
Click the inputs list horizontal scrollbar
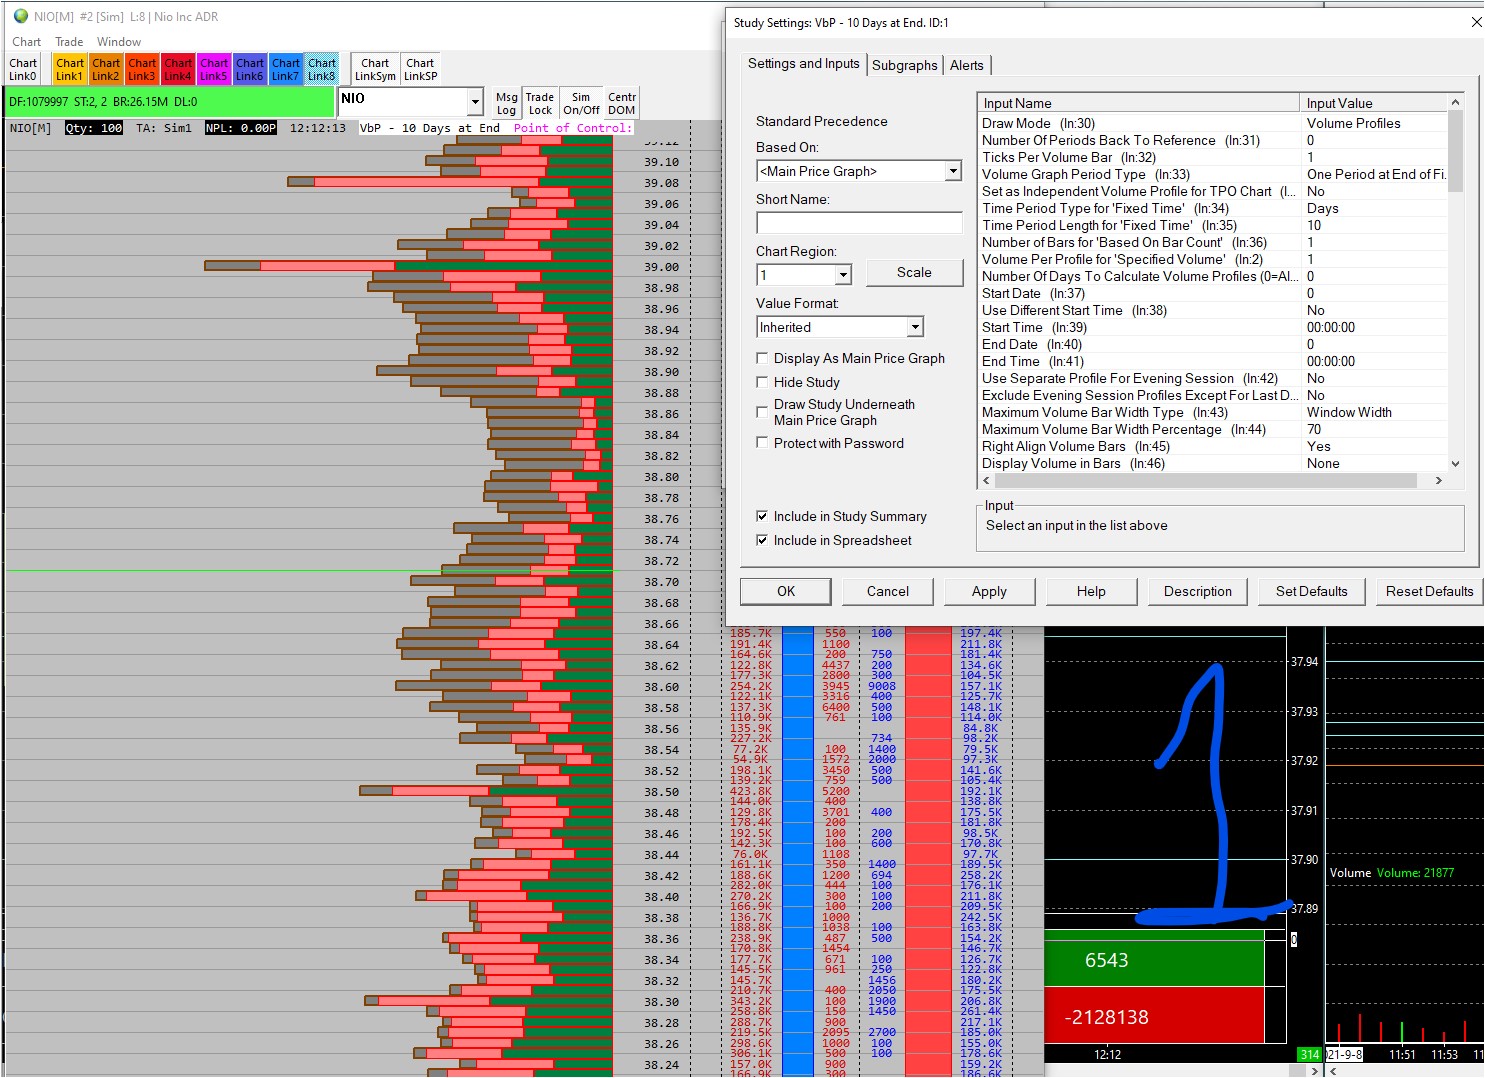point(1200,481)
